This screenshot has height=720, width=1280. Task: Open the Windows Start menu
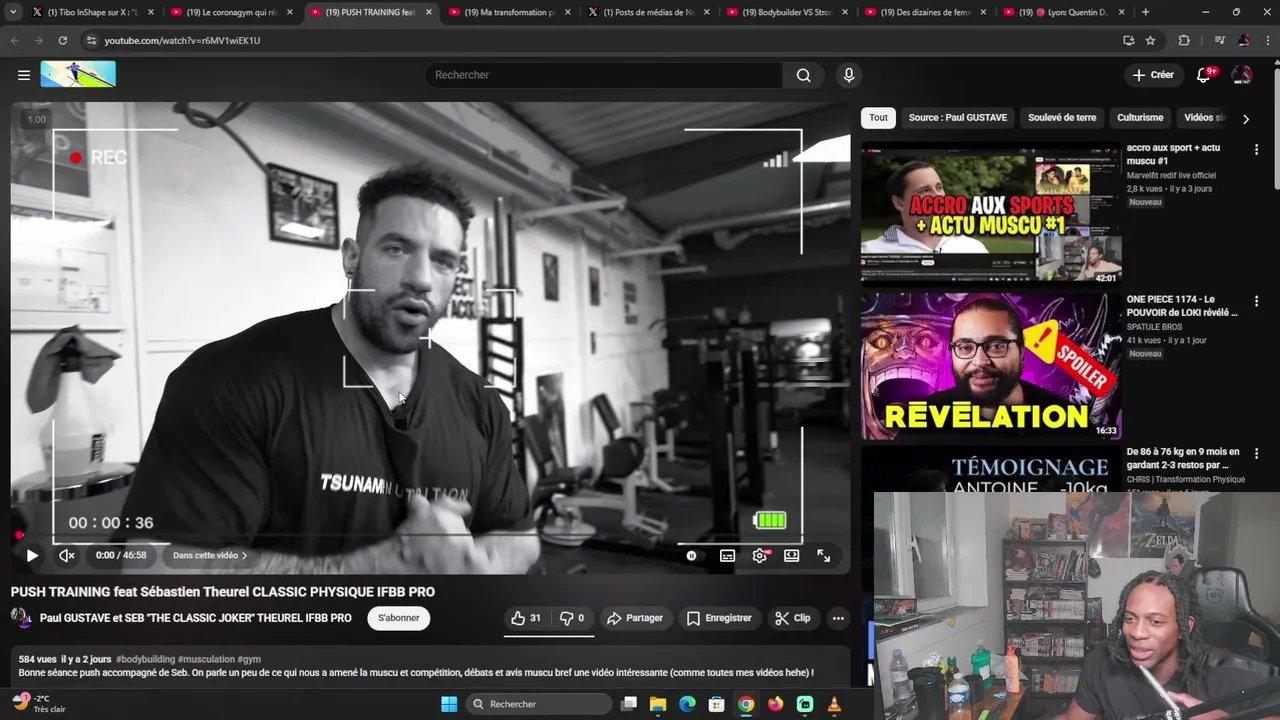point(449,704)
